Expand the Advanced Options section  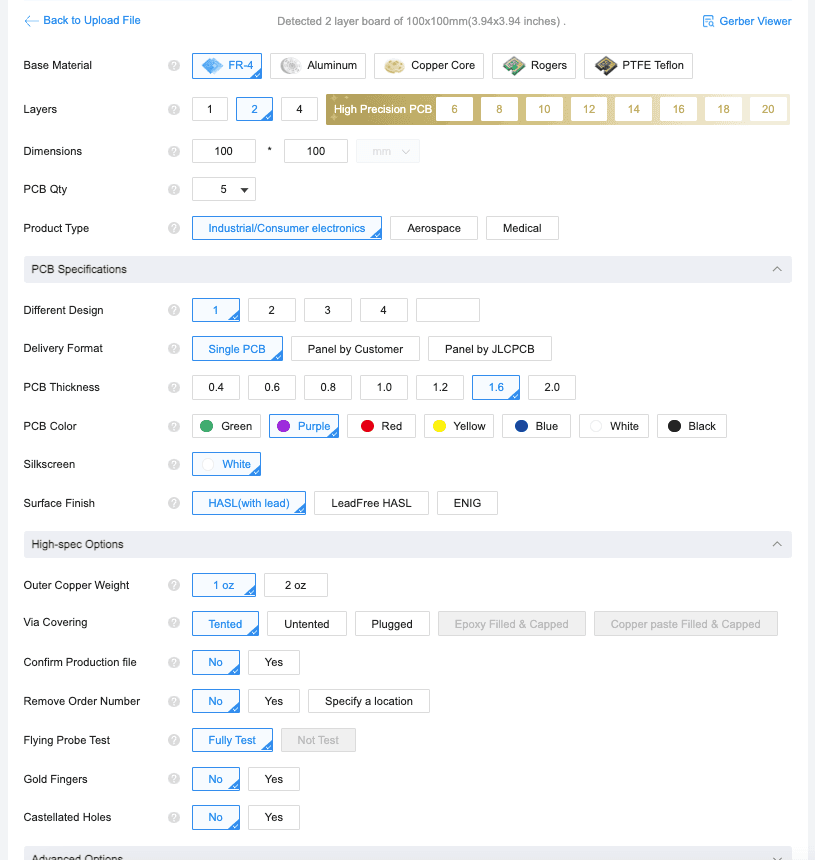pos(777,857)
